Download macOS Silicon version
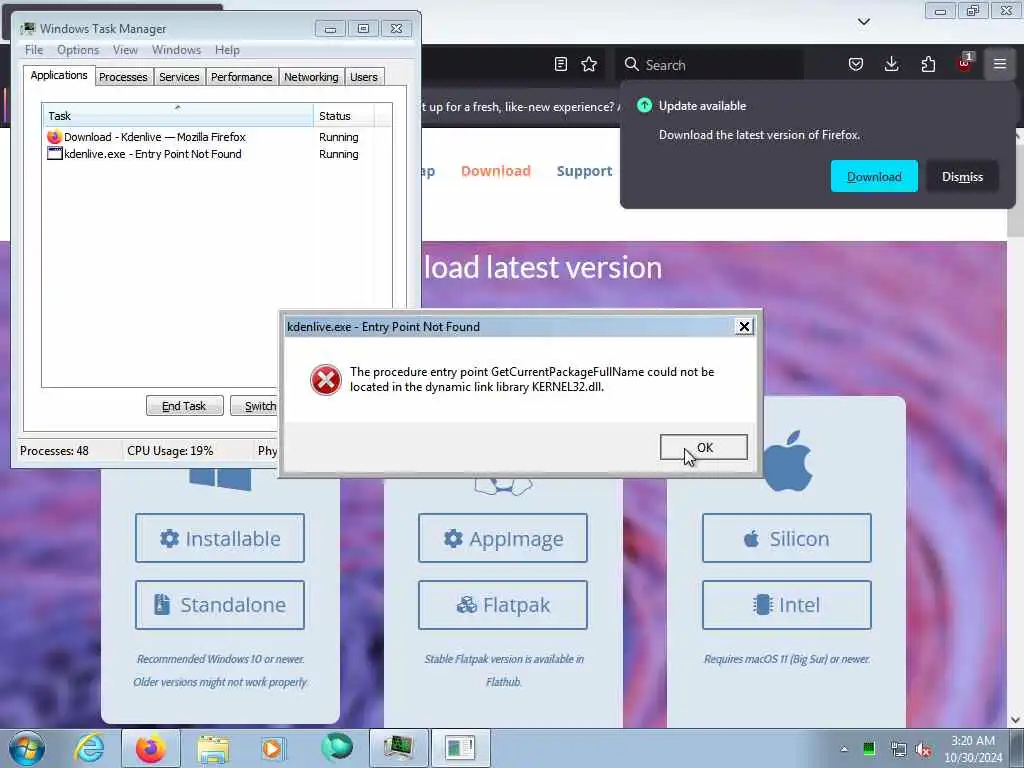Image resolution: width=1024 pixels, height=768 pixels. coord(787,538)
